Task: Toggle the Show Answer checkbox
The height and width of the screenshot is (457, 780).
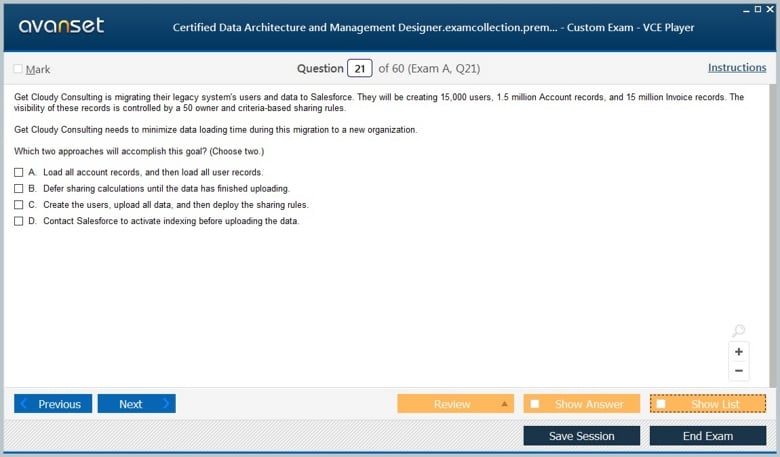Action: (x=535, y=404)
